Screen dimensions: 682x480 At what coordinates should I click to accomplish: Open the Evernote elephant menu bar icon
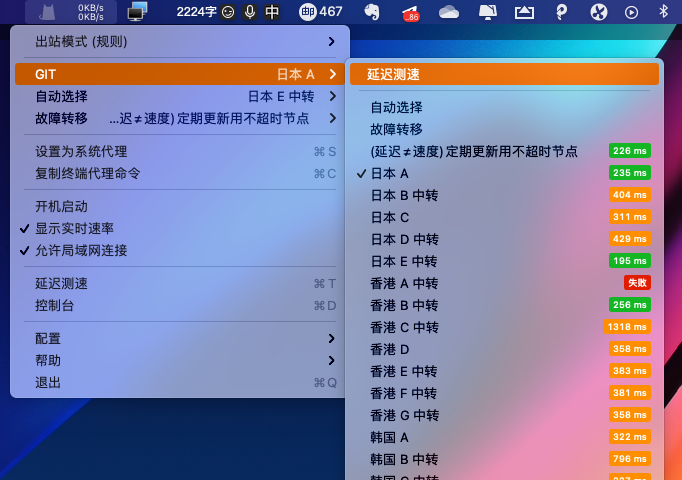[372, 12]
